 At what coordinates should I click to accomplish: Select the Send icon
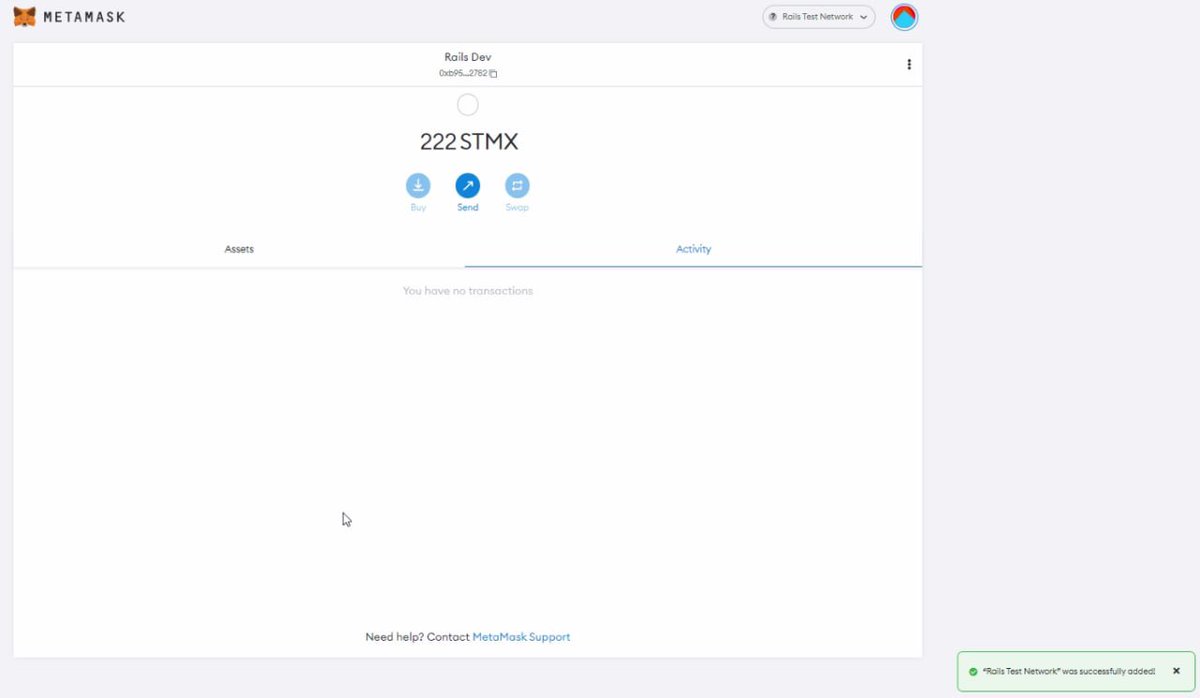coord(467,185)
